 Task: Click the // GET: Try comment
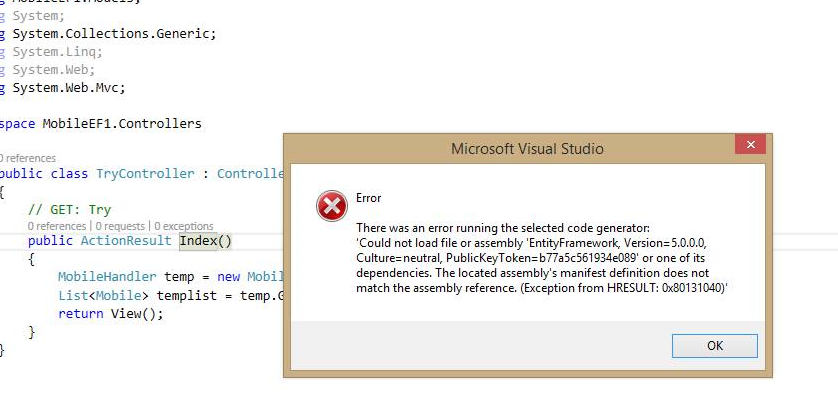(x=69, y=210)
